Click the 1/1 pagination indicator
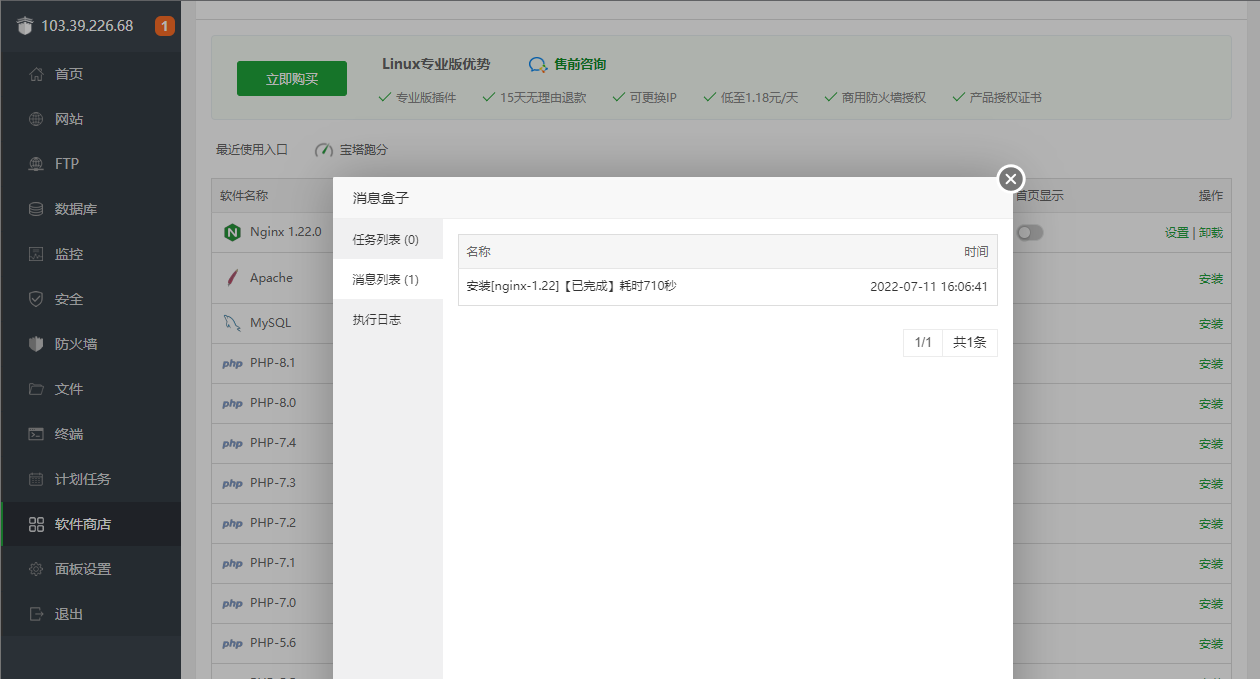This screenshot has height=679, width=1260. (923, 343)
